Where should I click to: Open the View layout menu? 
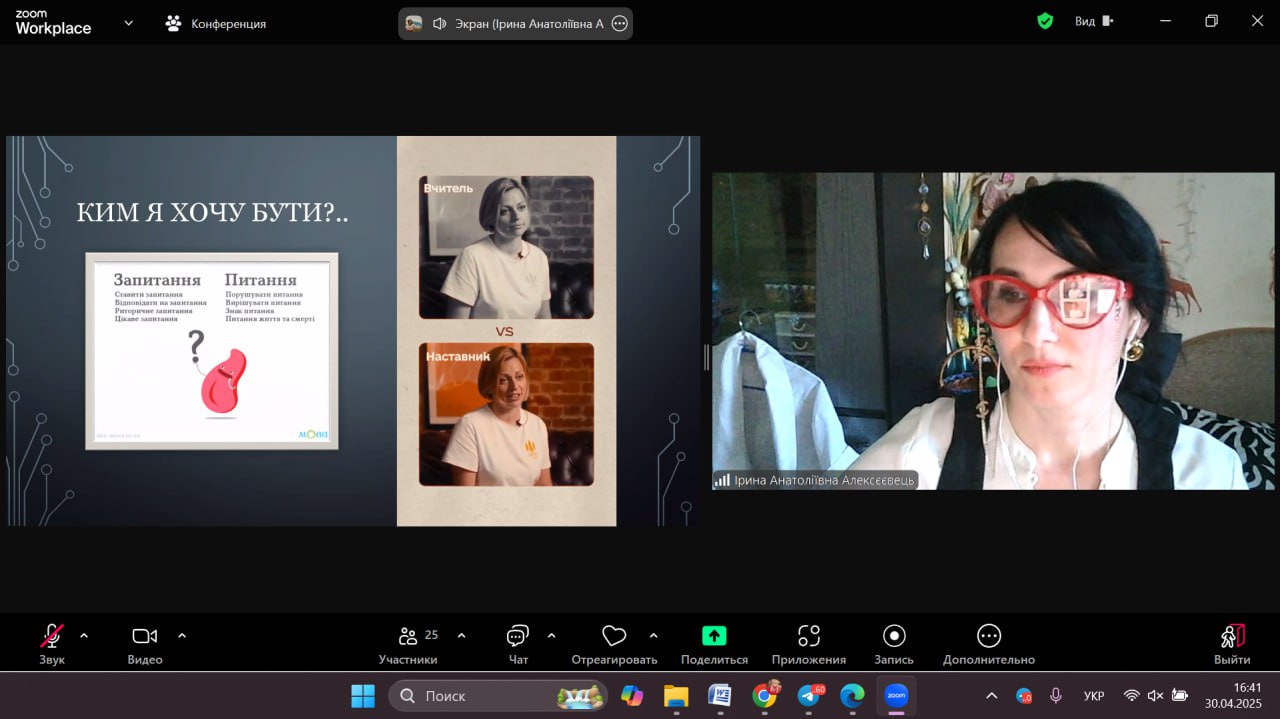click(x=1093, y=21)
